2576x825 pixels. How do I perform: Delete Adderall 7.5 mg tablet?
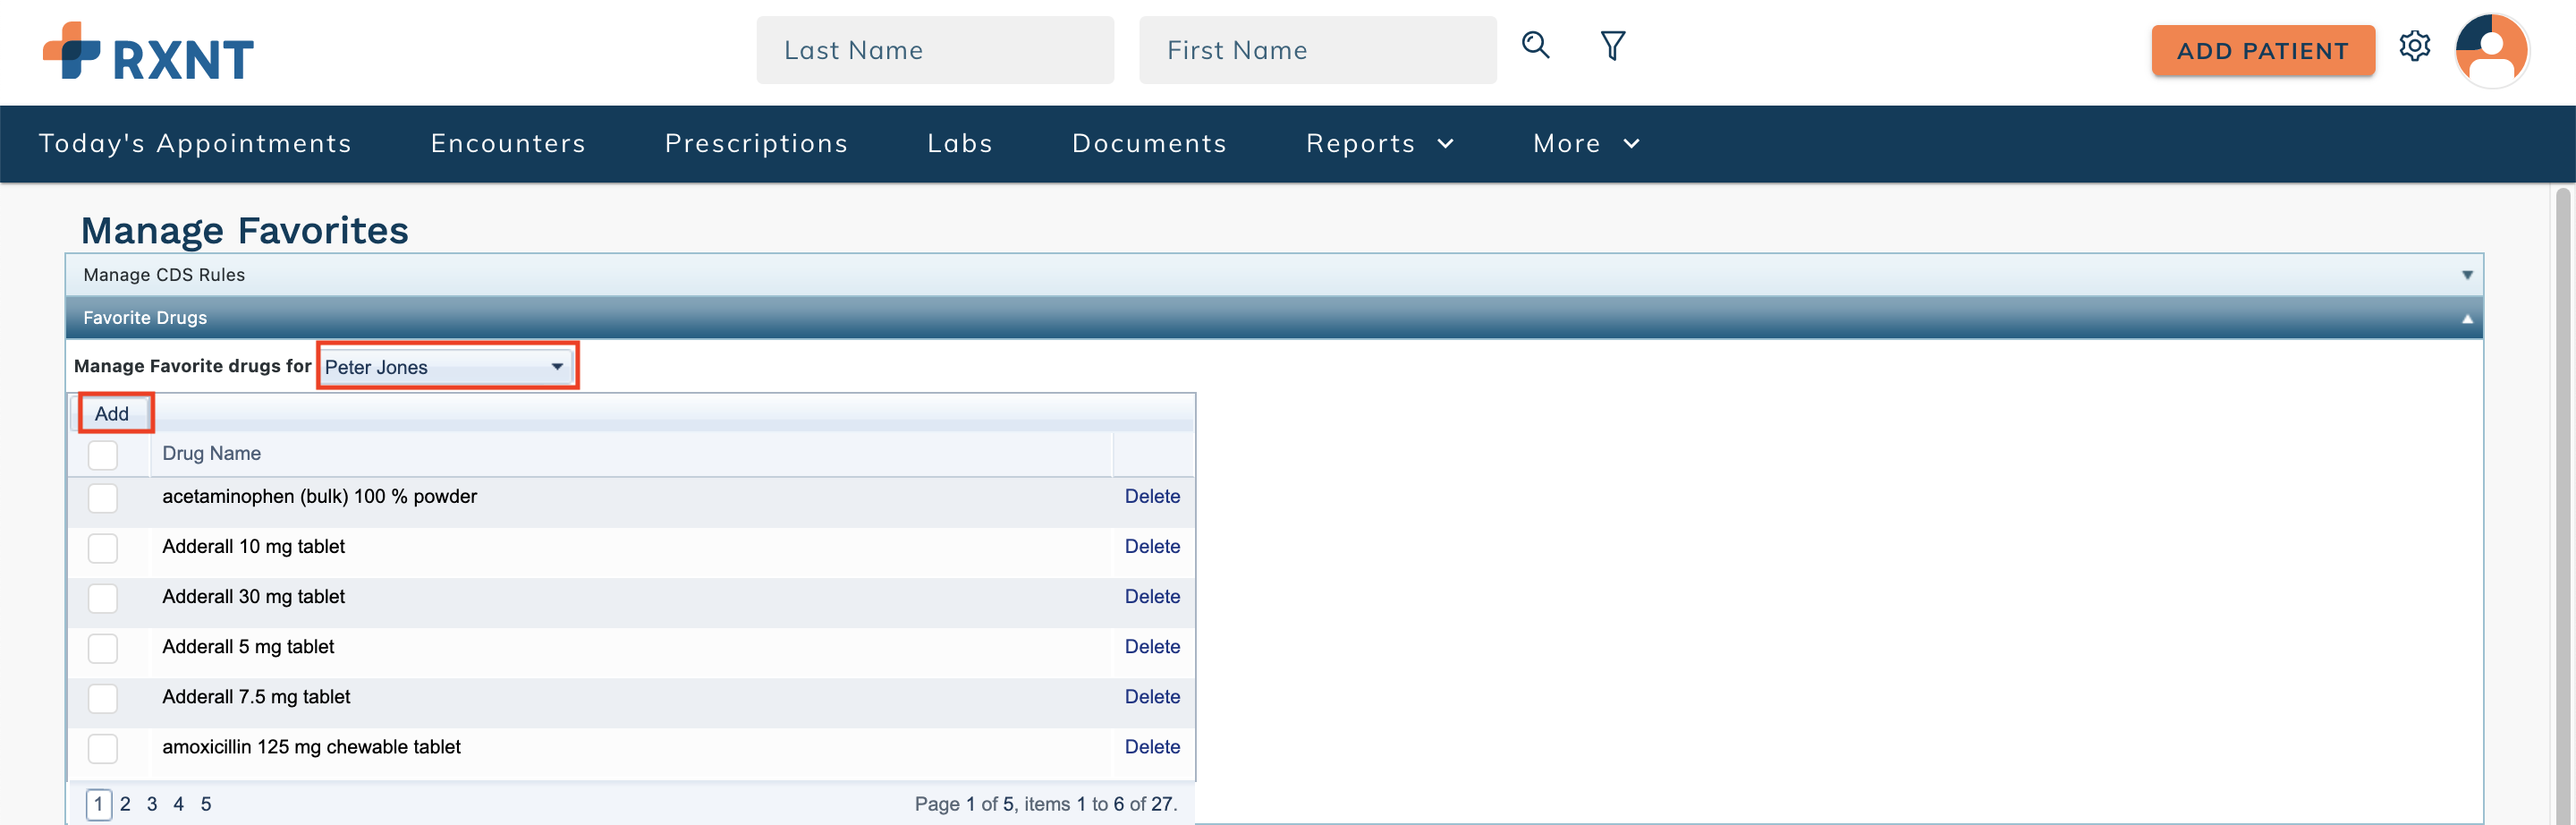(x=1152, y=697)
